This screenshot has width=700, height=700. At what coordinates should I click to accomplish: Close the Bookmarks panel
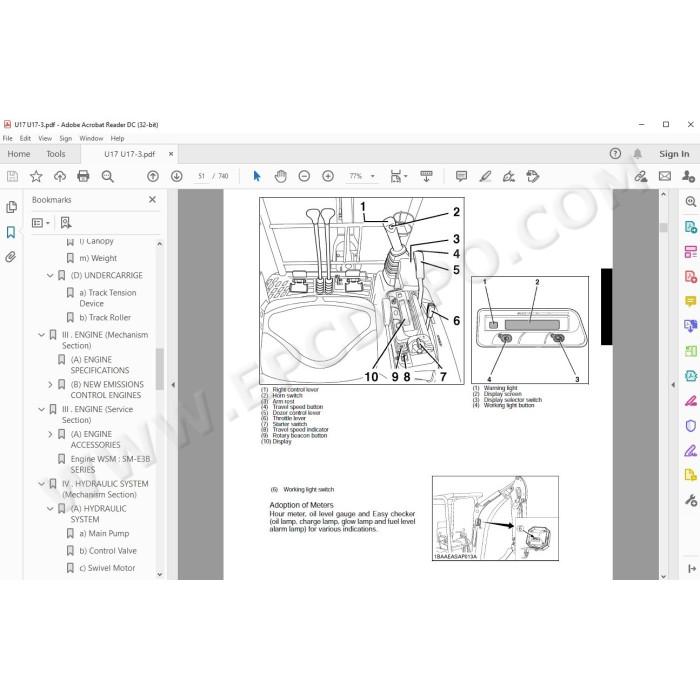(x=153, y=200)
